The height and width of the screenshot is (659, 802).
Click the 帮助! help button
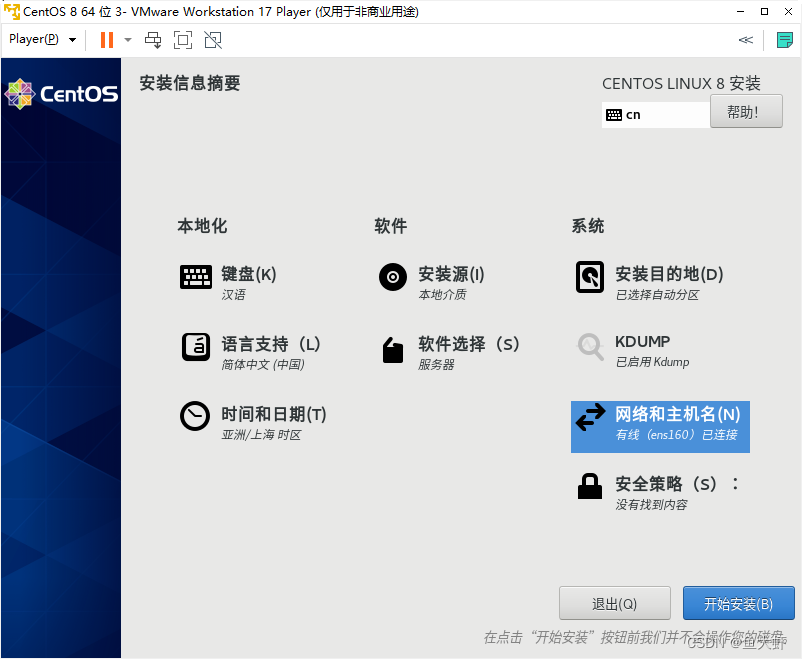click(x=746, y=112)
